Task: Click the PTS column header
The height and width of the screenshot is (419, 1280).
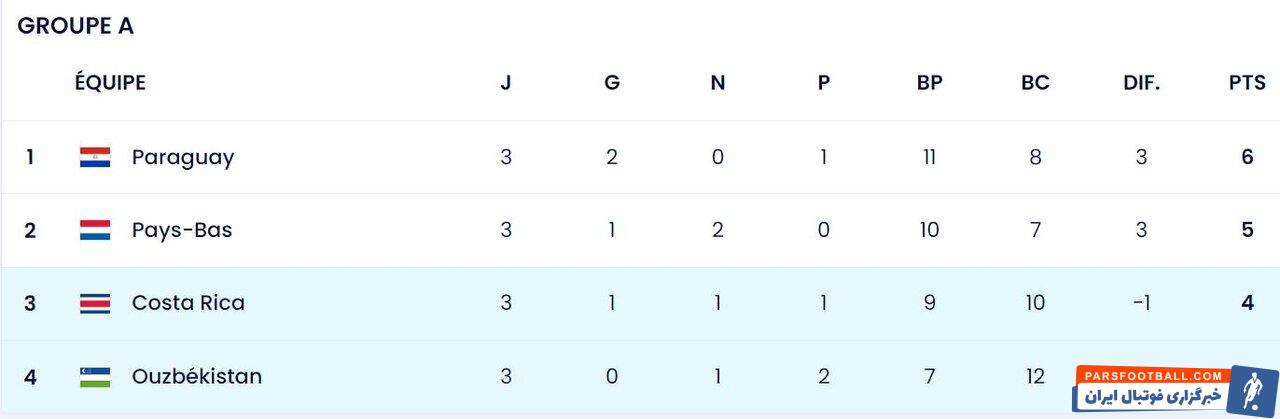Action: pyautogui.click(x=1247, y=83)
